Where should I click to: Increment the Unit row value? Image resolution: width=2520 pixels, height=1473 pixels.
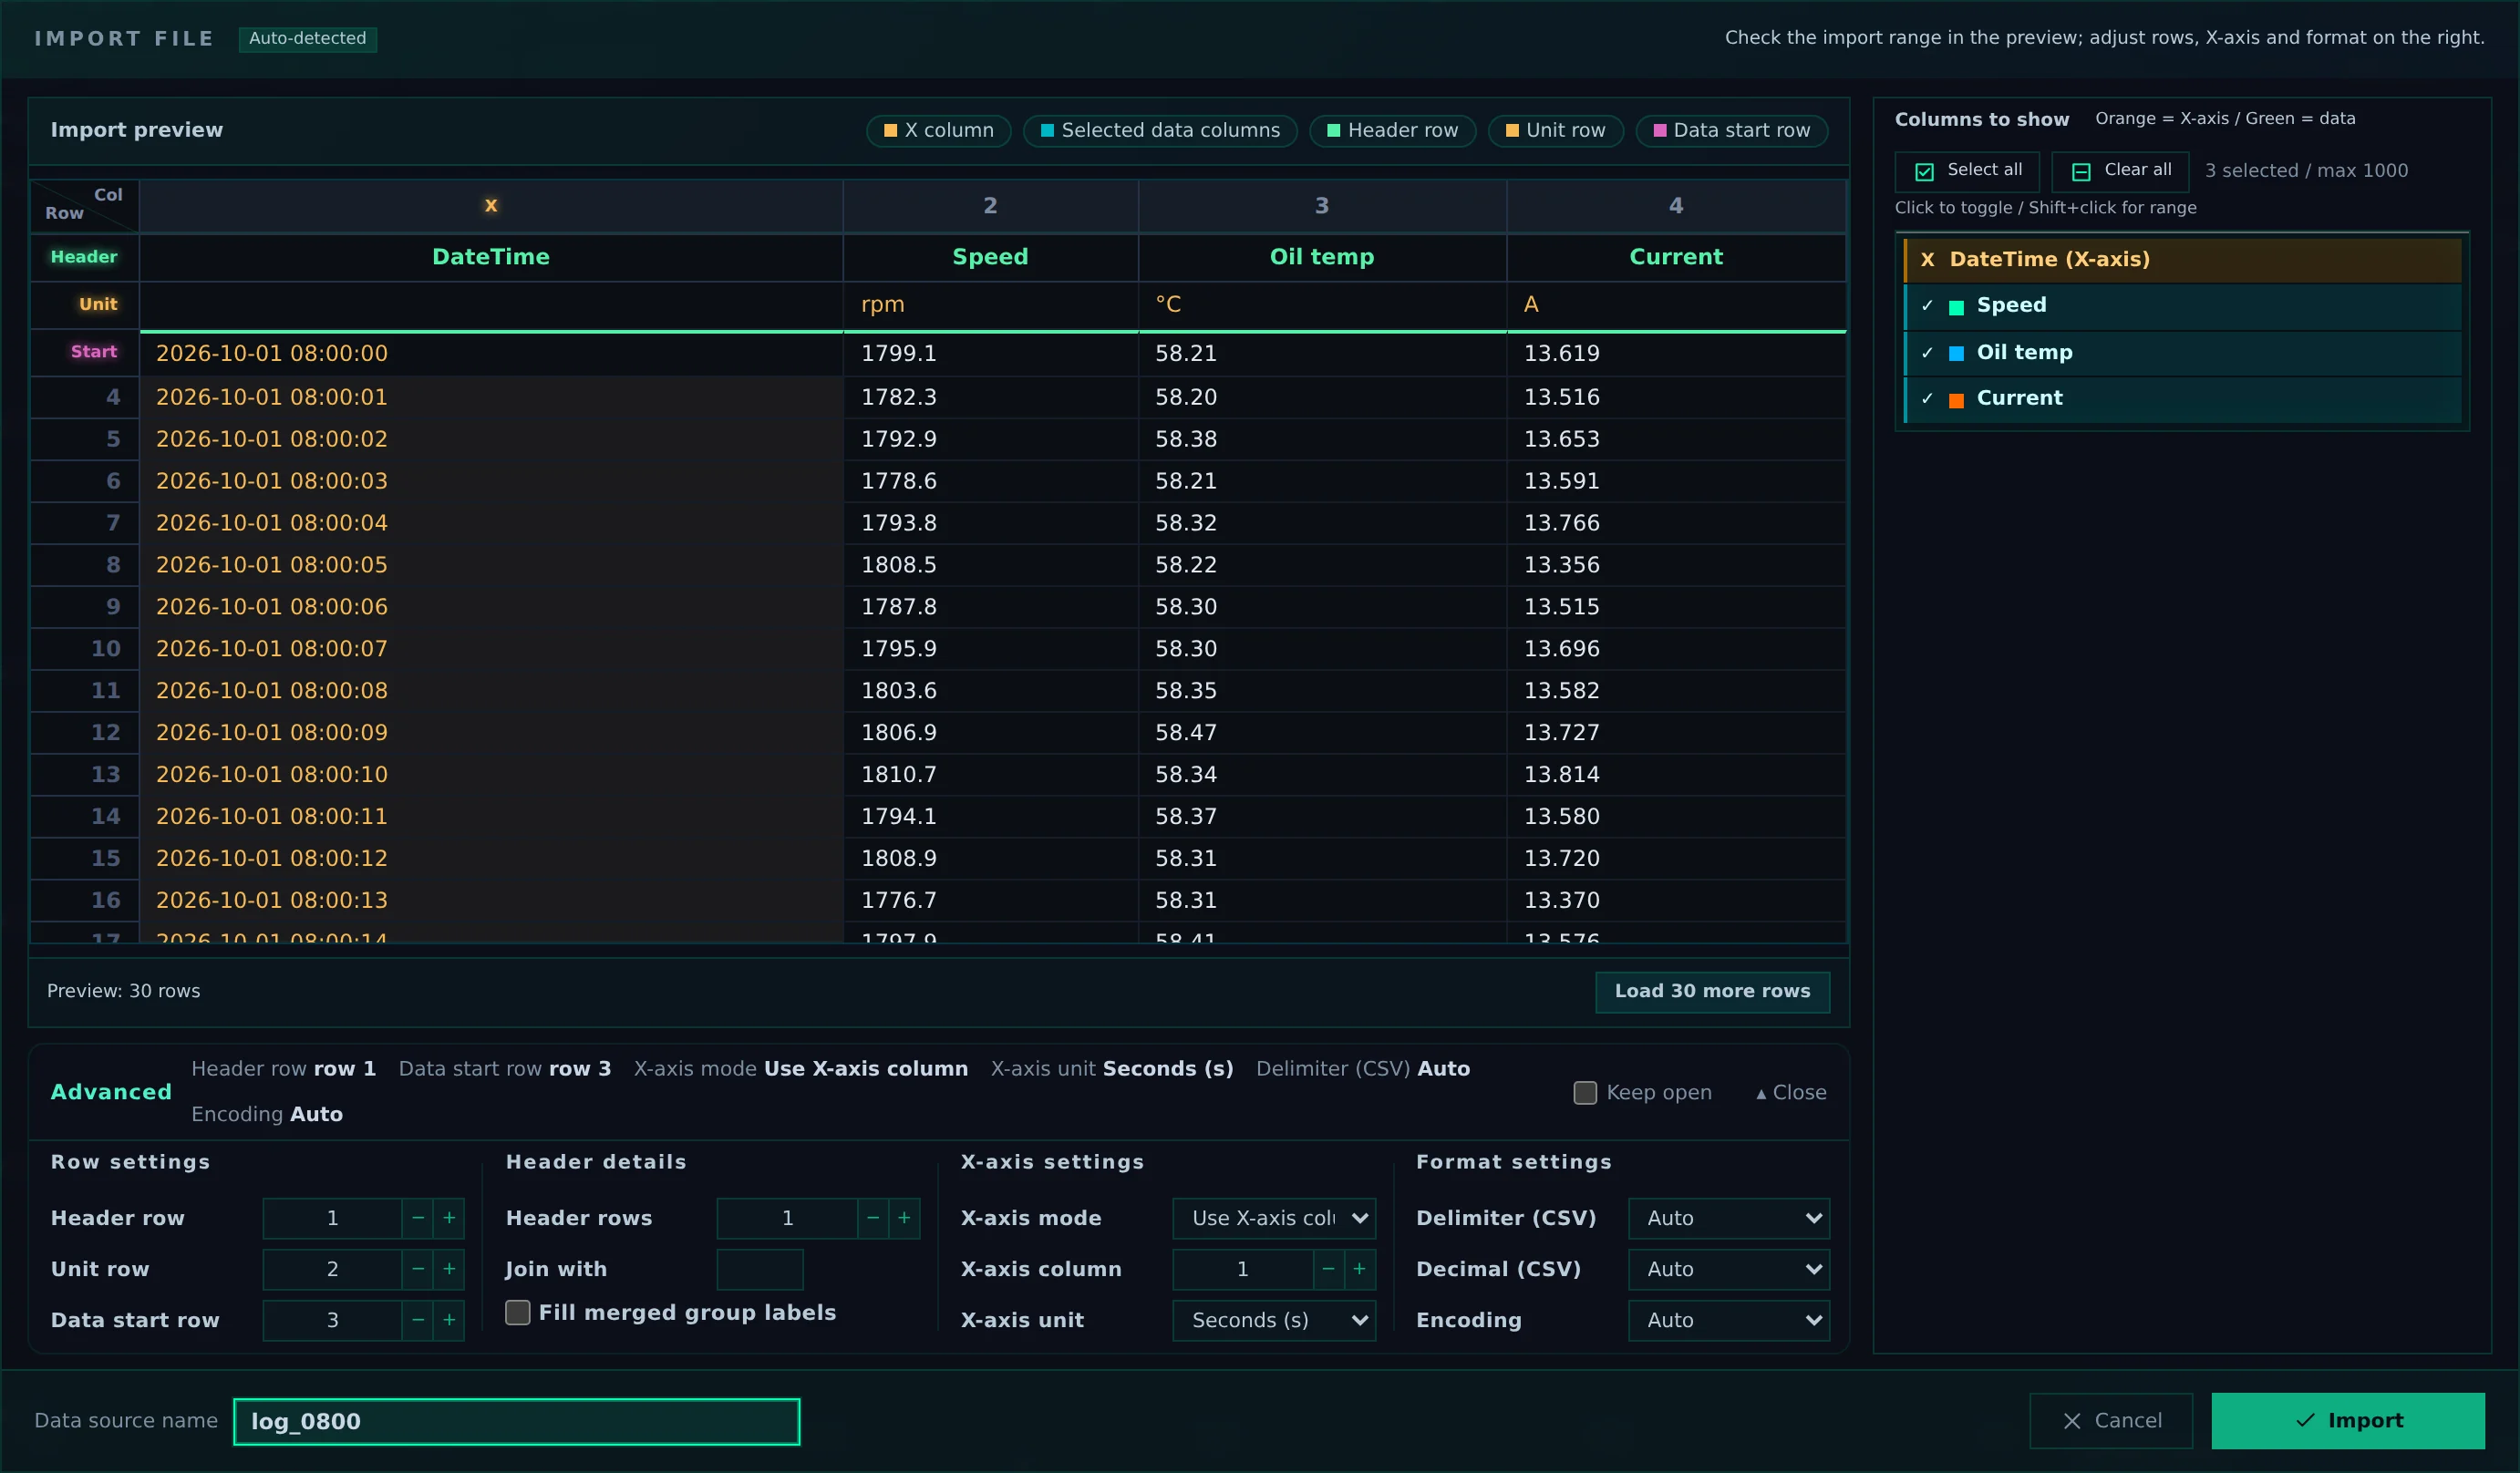[x=449, y=1269]
